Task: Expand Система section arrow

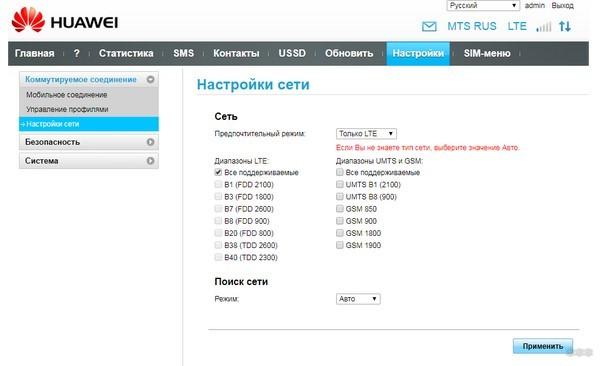Action: (150, 161)
